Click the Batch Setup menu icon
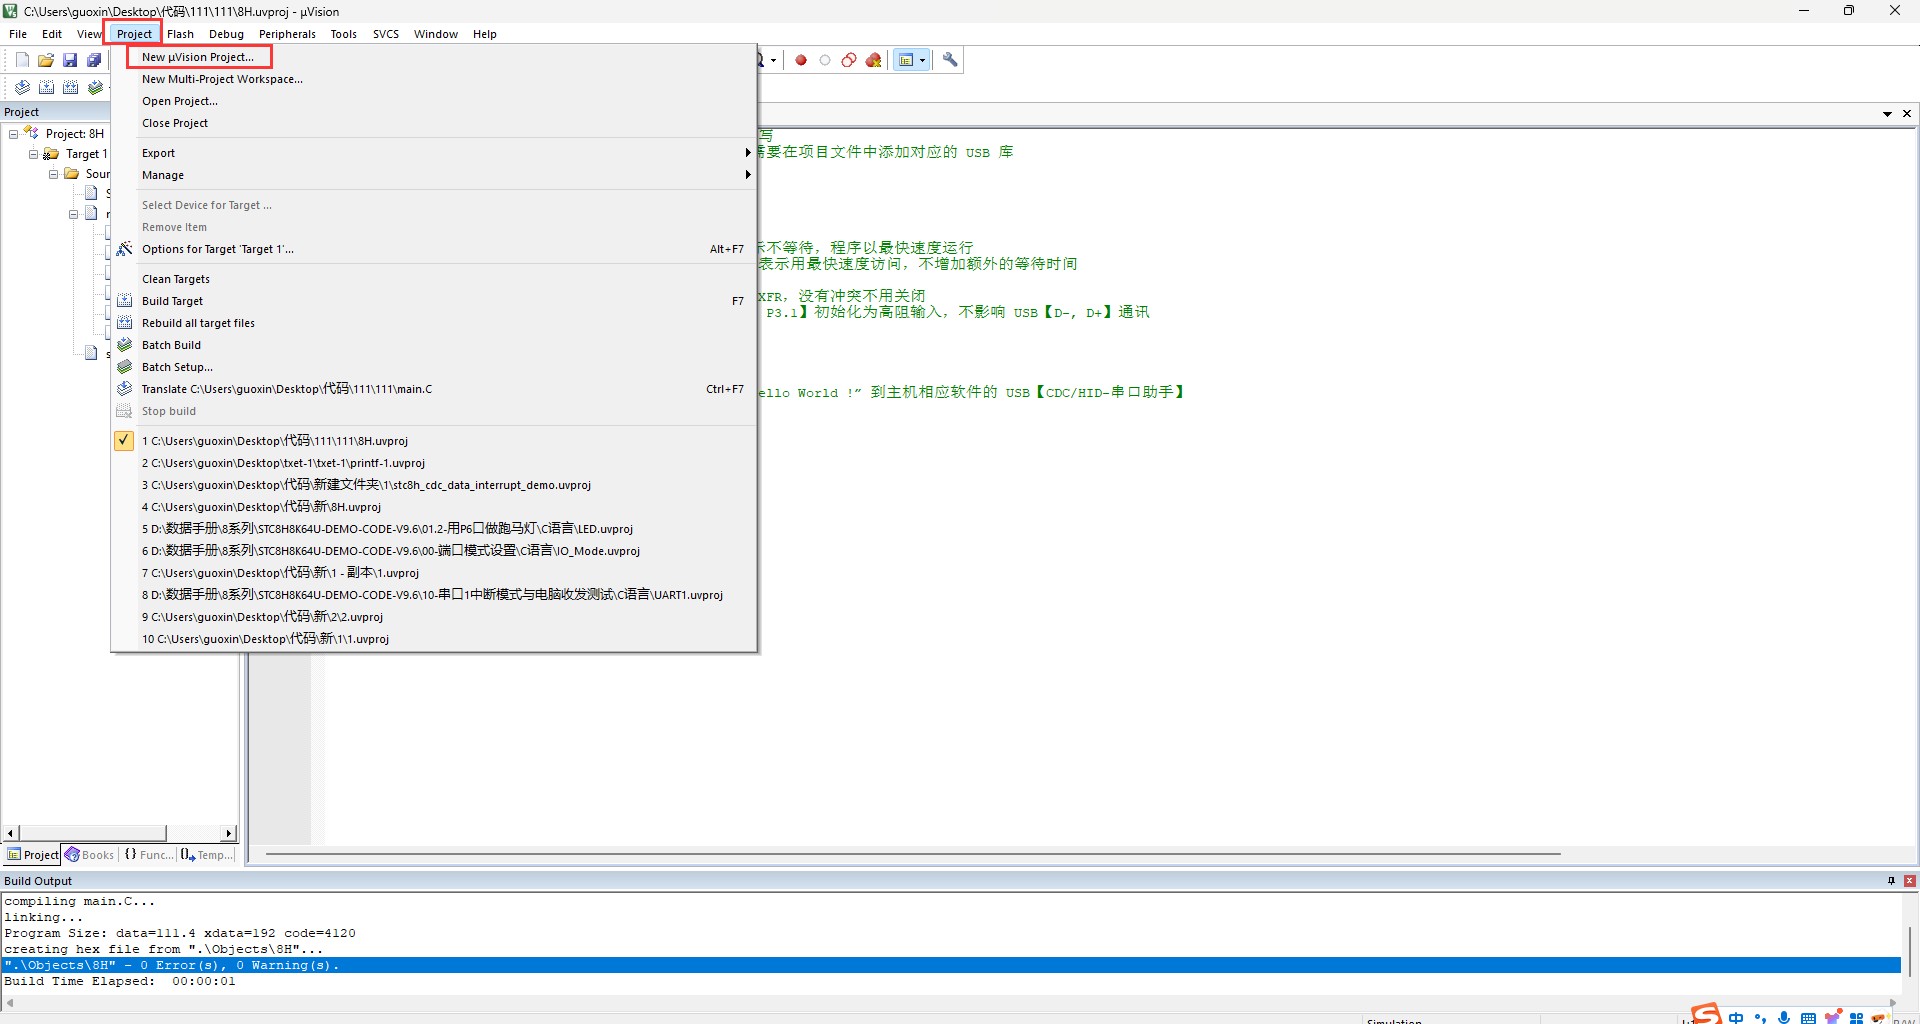Screen dimensions: 1920x1024 click(x=124, y=367)
